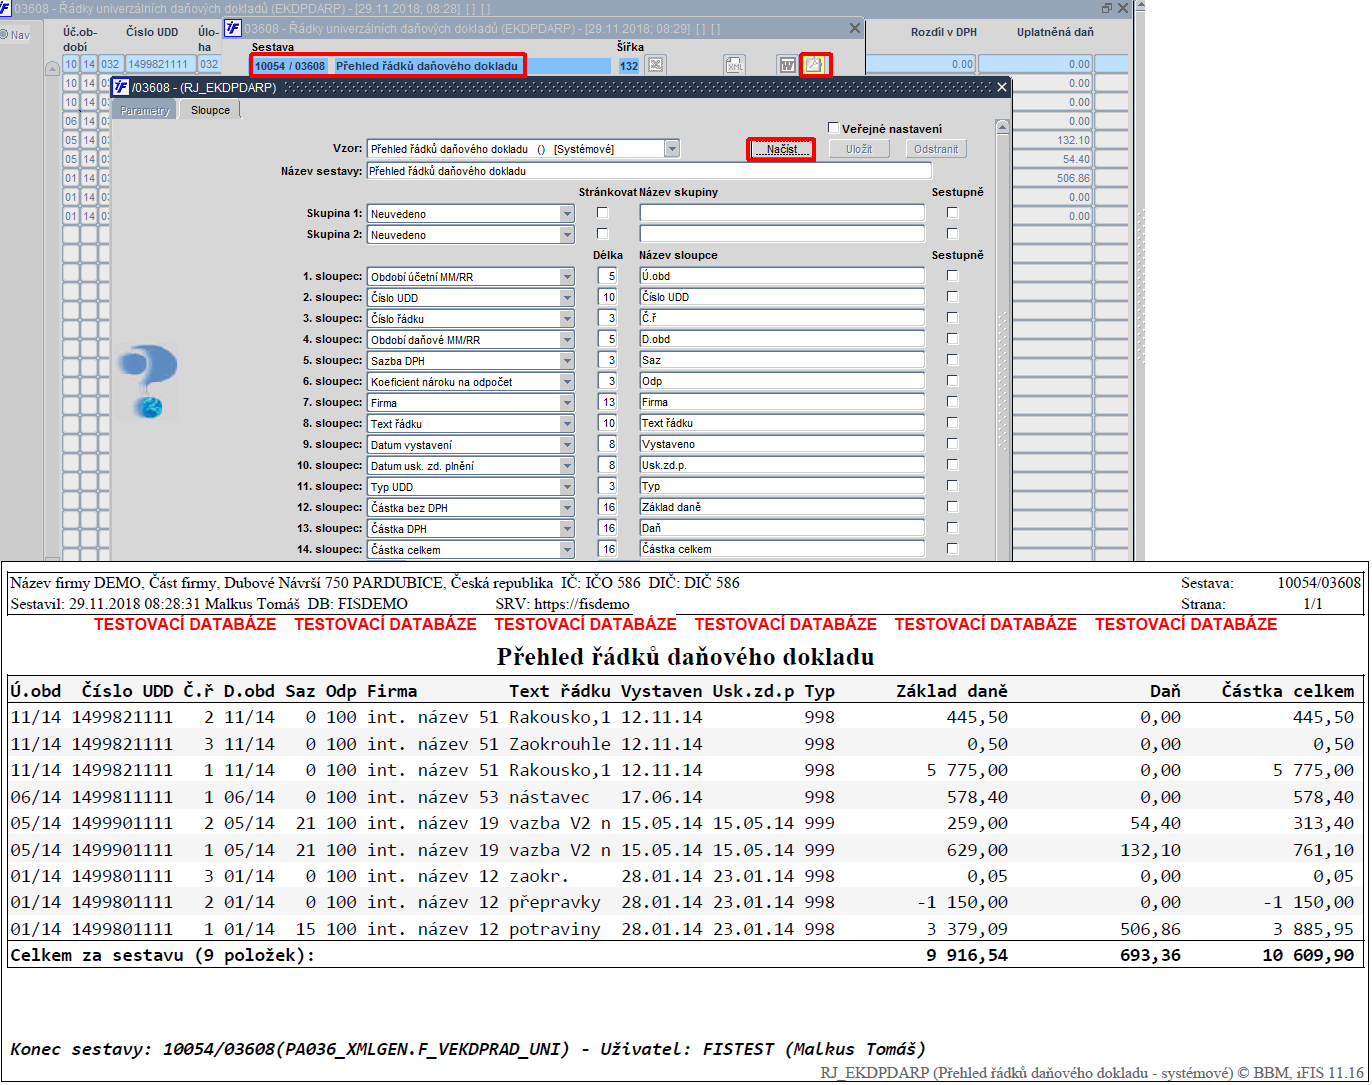The height and width of the screenshot is (1085, 1372).
Task: Click the Název sestavy input field
Action: 649,171
